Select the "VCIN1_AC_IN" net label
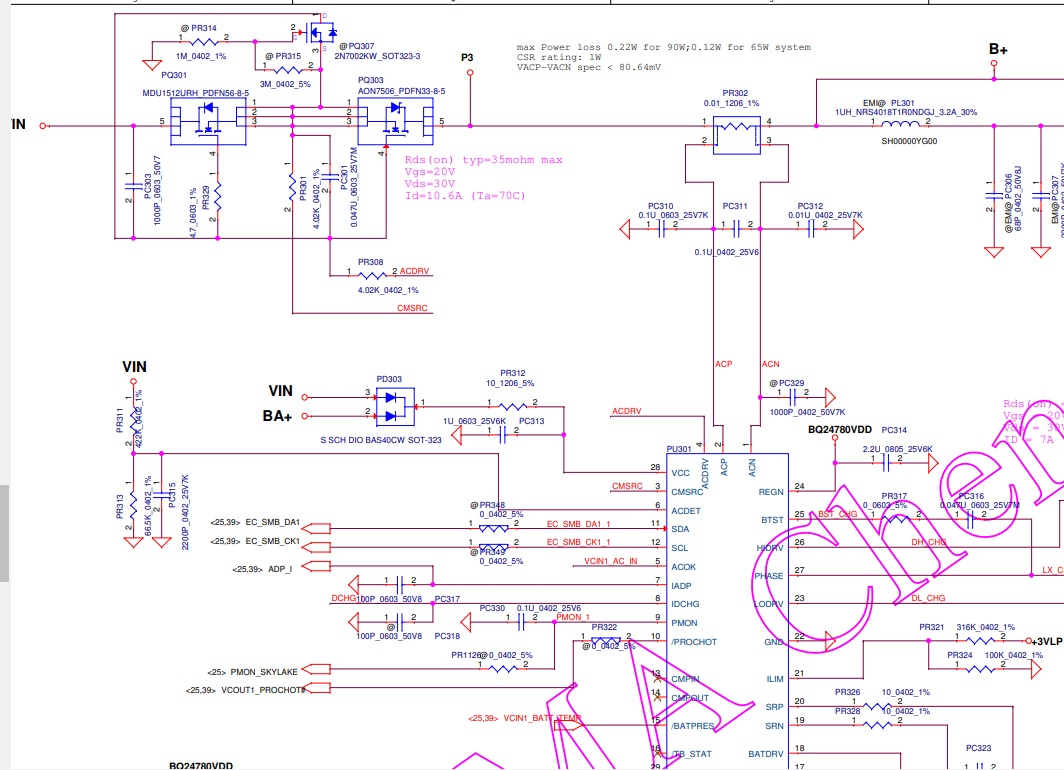Image resolution: width=1064 pixels, height=770 pixels. (x=611, y=561)
